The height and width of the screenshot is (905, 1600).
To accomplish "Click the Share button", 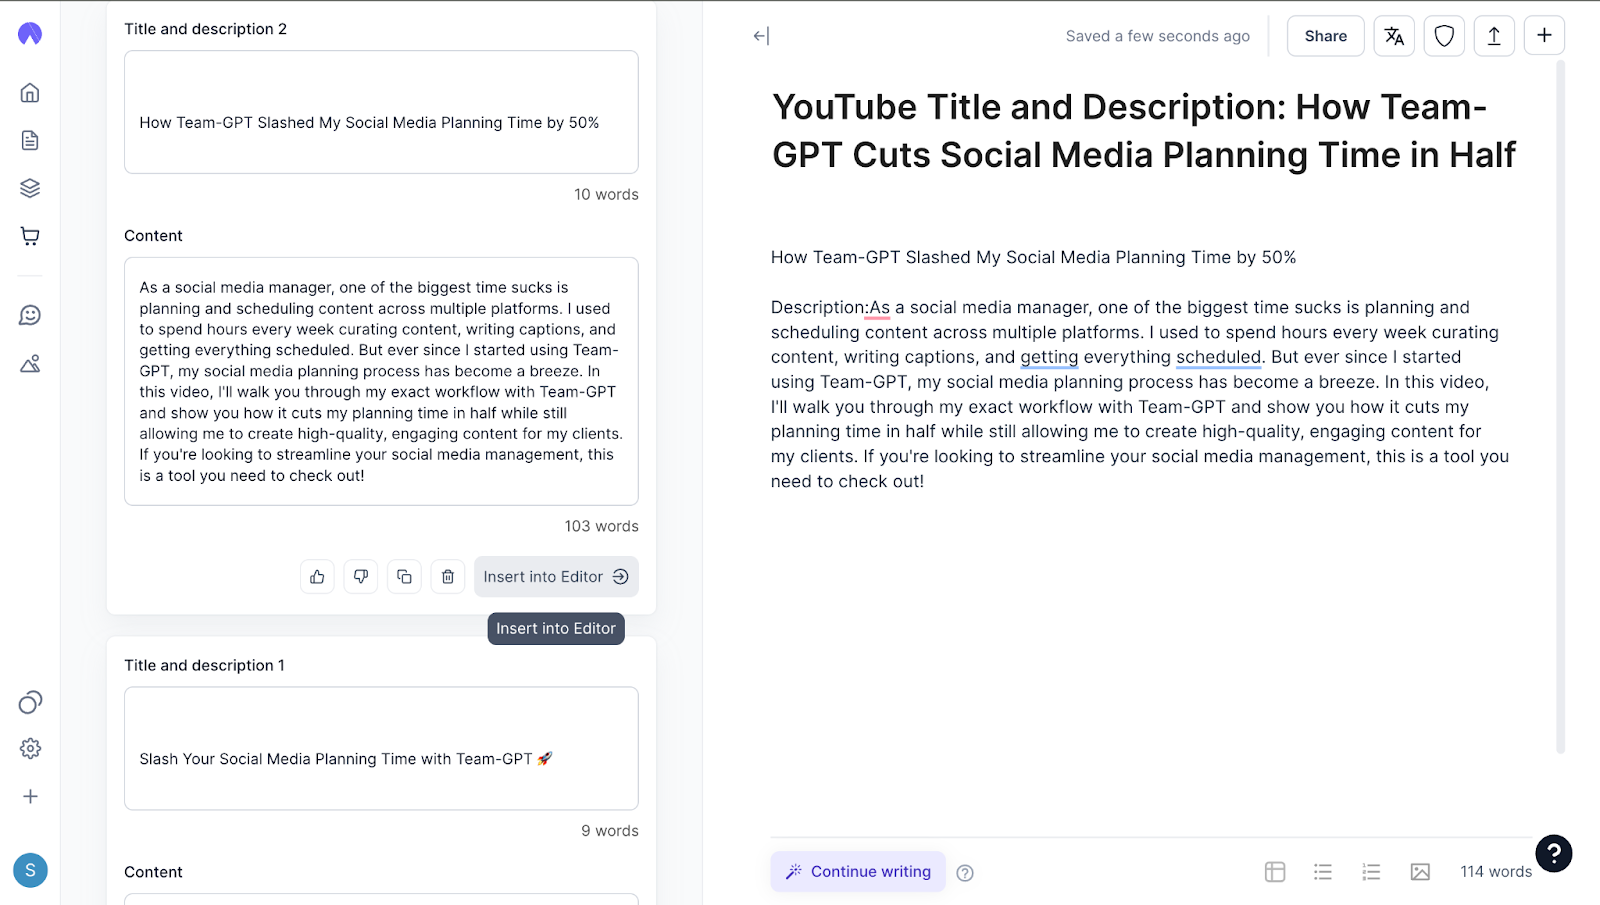I will pos(1325,36).
